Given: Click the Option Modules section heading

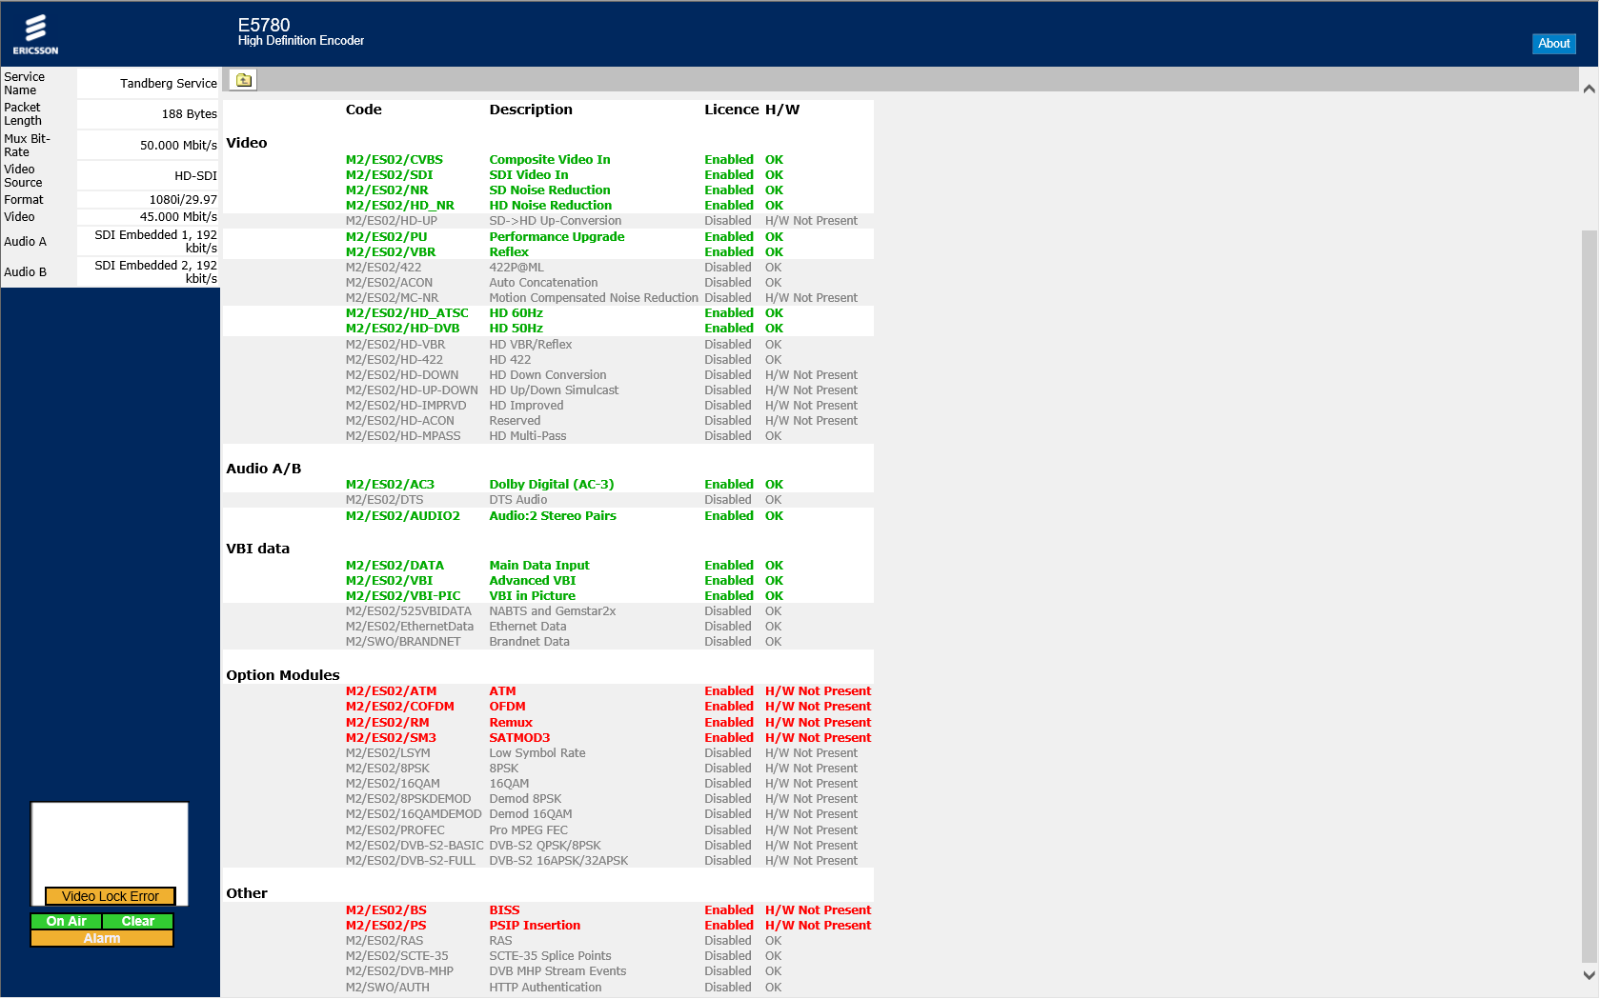Looking at the screenshot, I should click(x=282, y=675).
